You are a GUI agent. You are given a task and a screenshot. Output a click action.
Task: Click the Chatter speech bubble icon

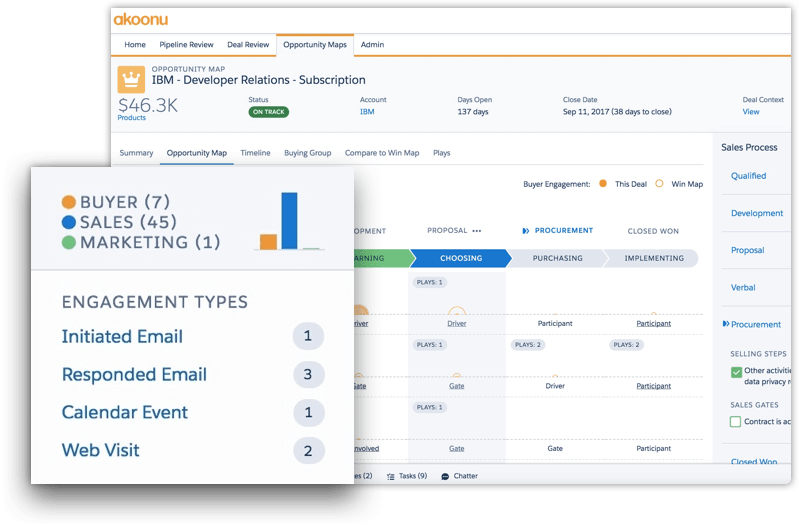(445, 477)
